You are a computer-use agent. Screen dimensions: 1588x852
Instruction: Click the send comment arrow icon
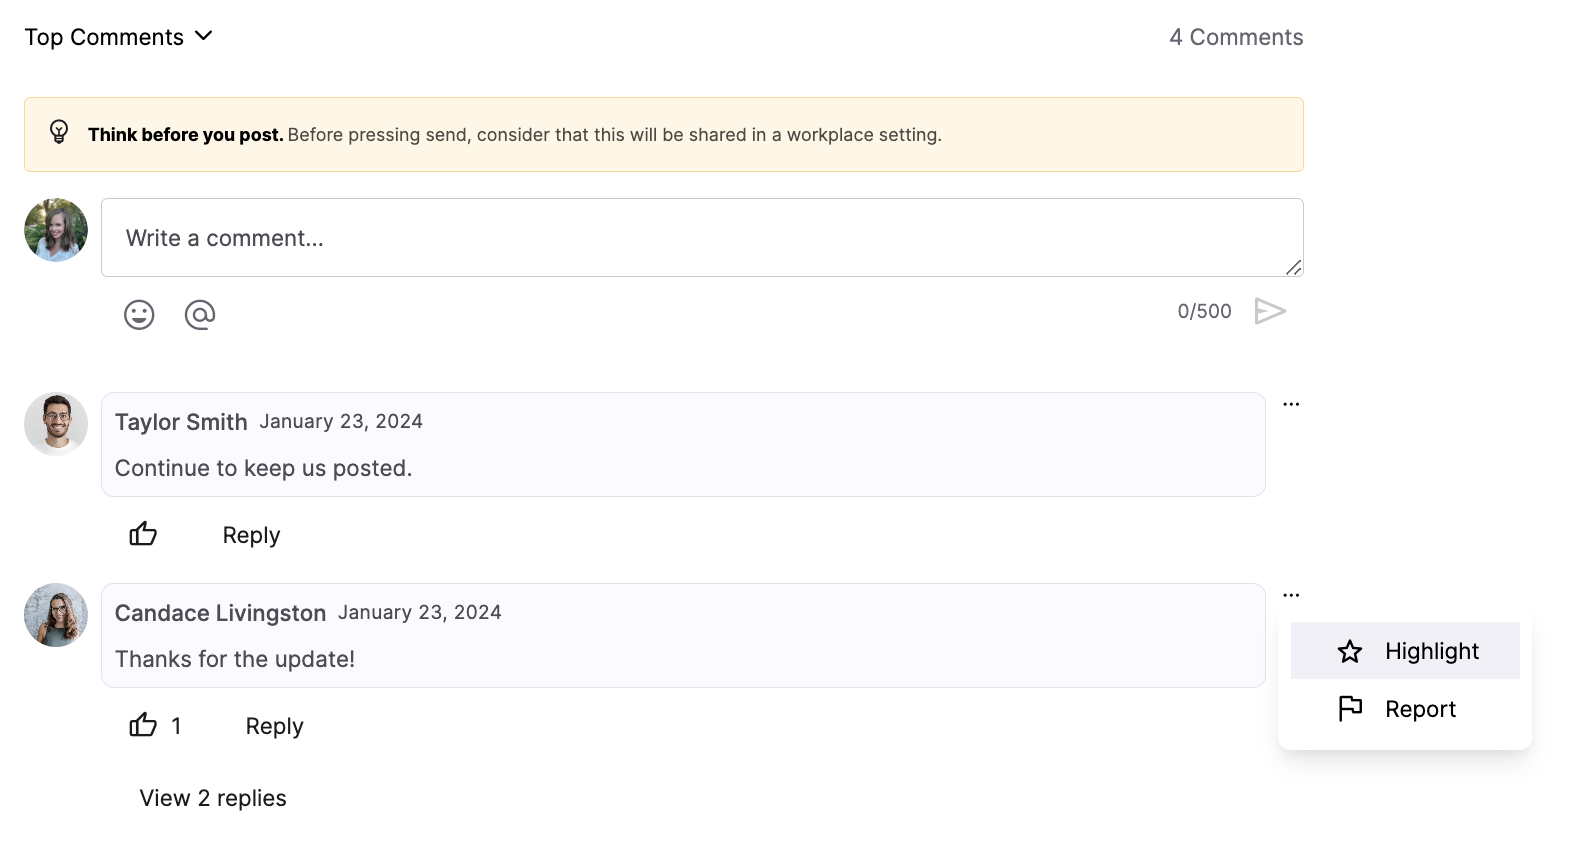1270,312
